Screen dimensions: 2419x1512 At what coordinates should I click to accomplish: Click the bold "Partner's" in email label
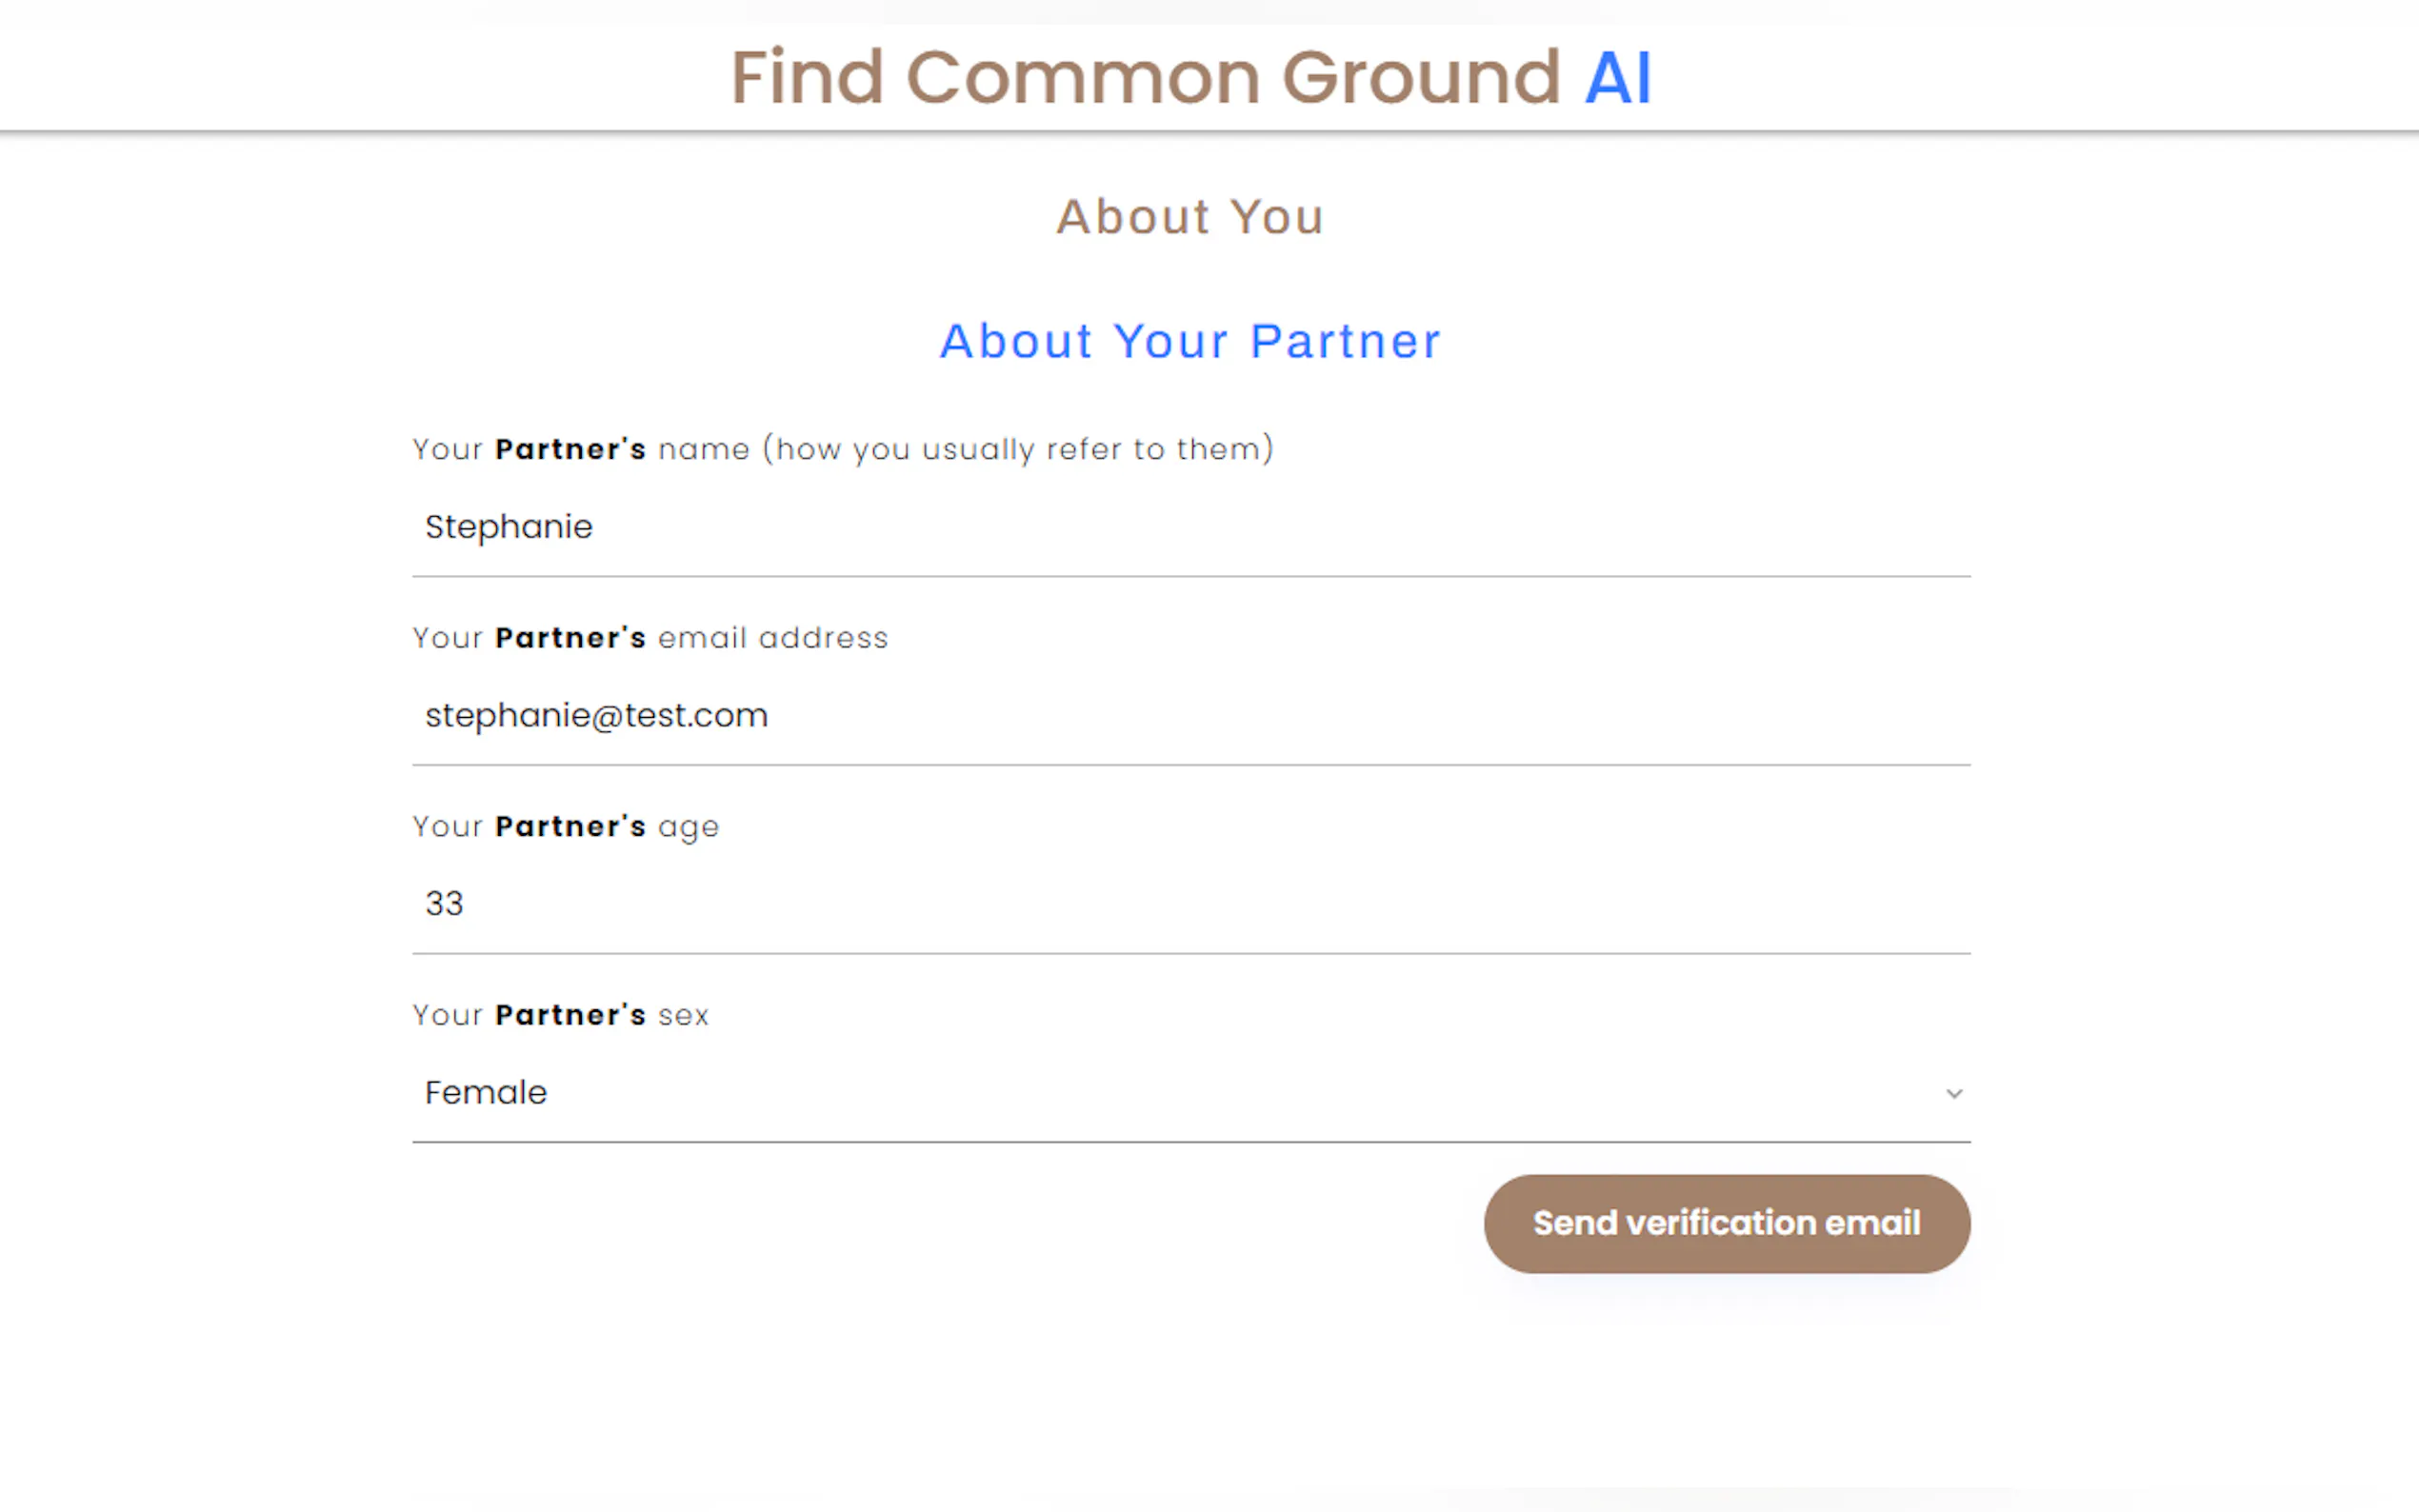(570, 638)
